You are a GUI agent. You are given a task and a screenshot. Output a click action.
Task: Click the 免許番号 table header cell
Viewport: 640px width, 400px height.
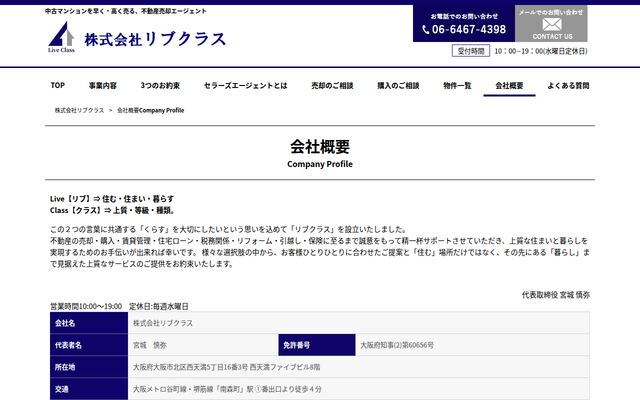[317, 345]
